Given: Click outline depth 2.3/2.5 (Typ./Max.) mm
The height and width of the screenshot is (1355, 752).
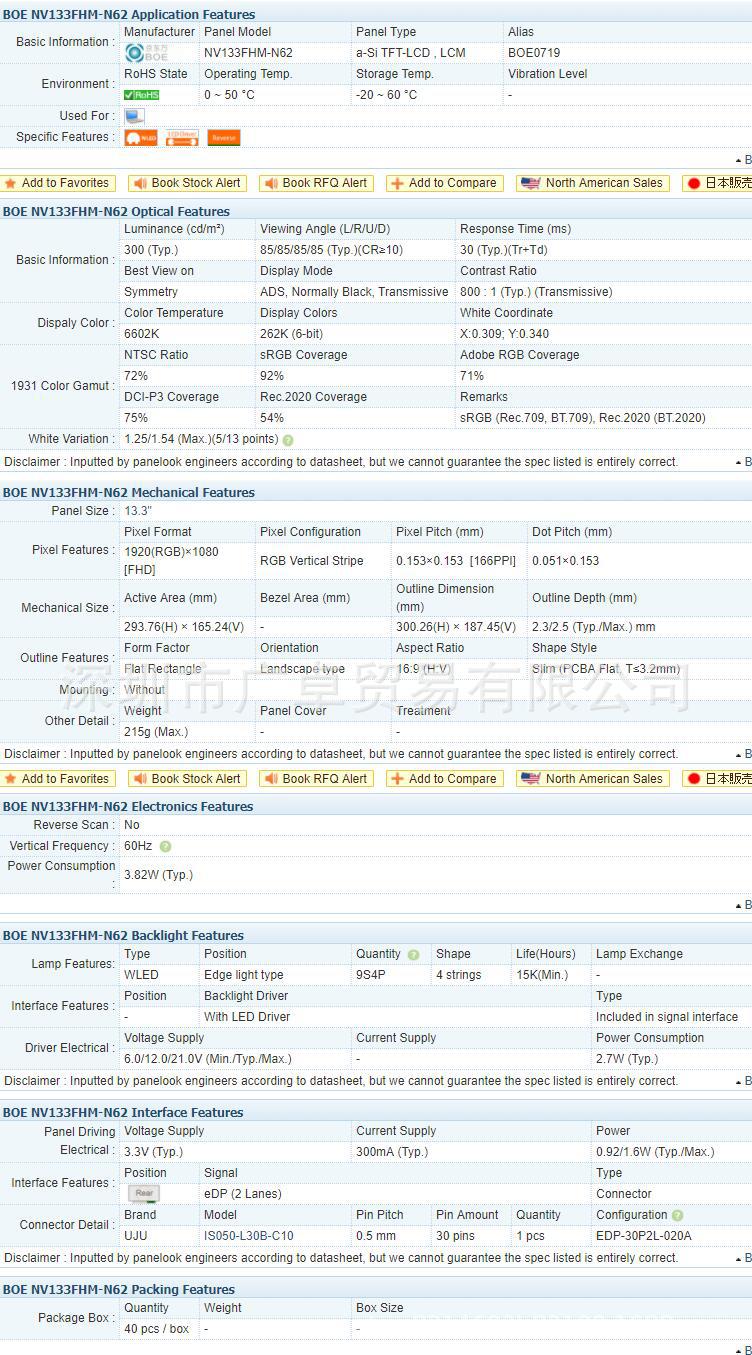Looking at the screenshot, I should (x=594, y=627).
